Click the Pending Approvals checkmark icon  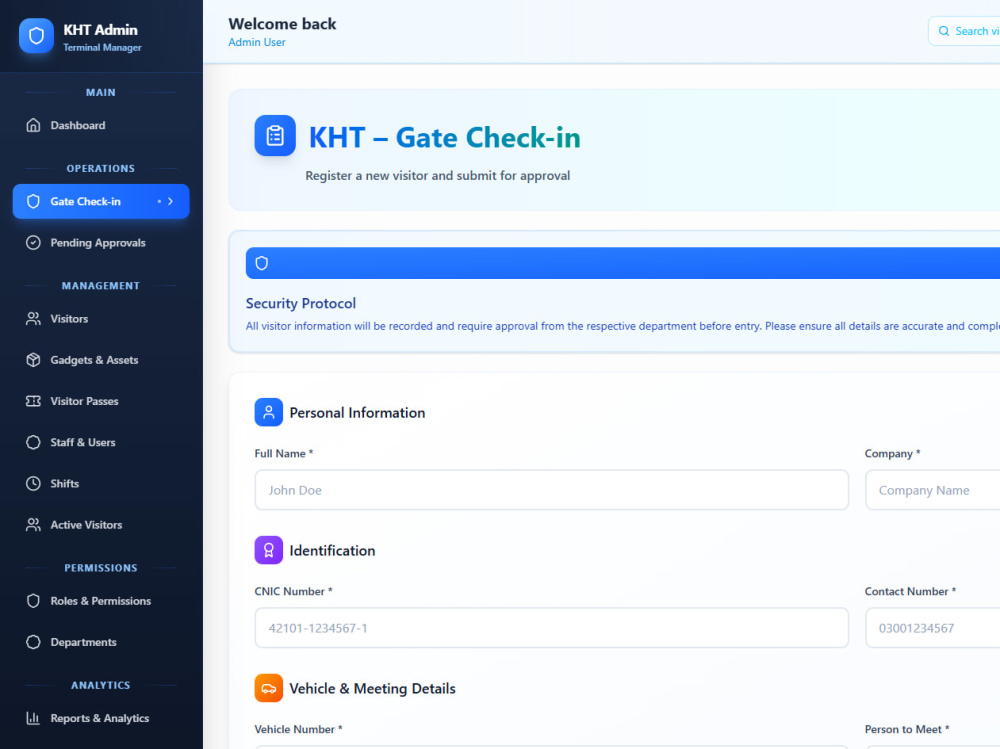pos(33,243)
